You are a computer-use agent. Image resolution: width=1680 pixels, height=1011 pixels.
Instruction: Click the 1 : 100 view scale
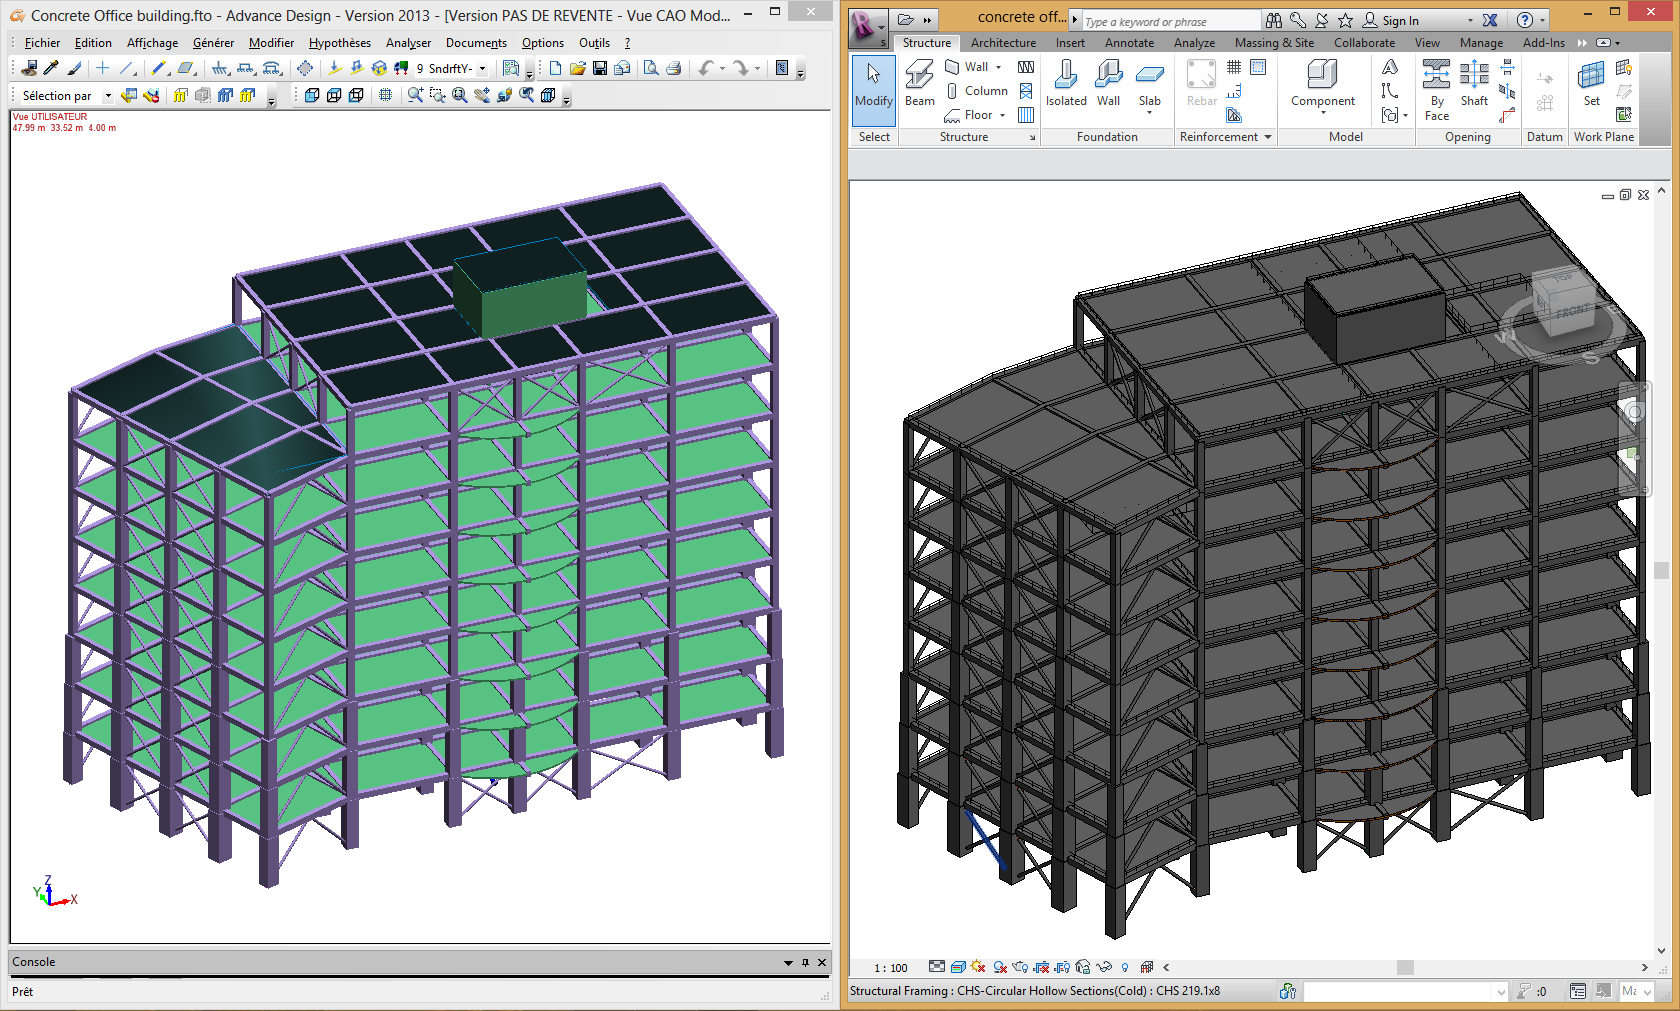890,968
